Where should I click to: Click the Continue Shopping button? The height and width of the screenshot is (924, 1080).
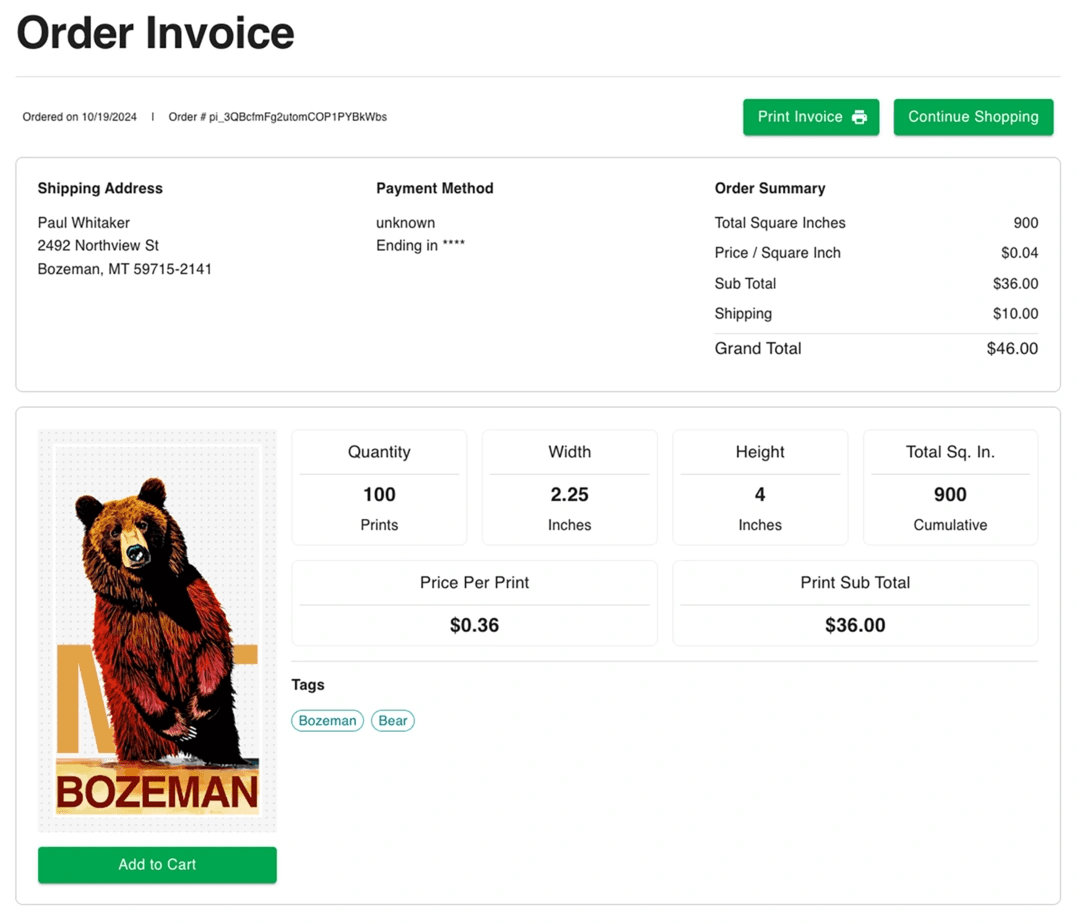[x=973, y=116]
